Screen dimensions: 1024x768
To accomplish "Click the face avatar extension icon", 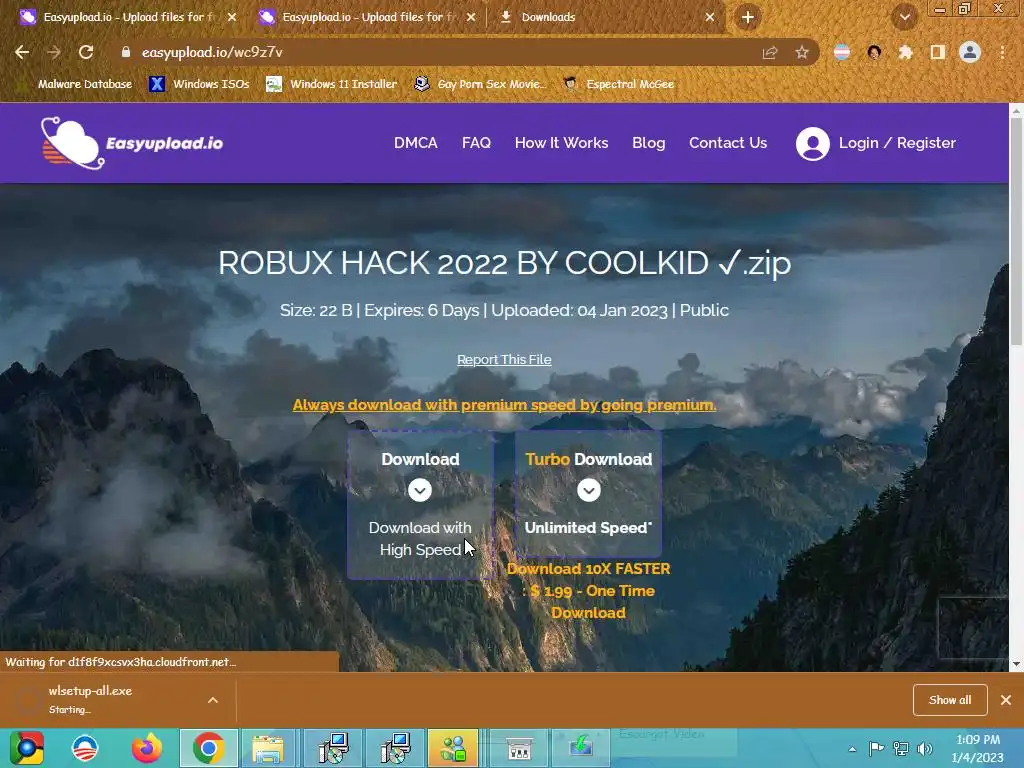I will tap(874, 52).
